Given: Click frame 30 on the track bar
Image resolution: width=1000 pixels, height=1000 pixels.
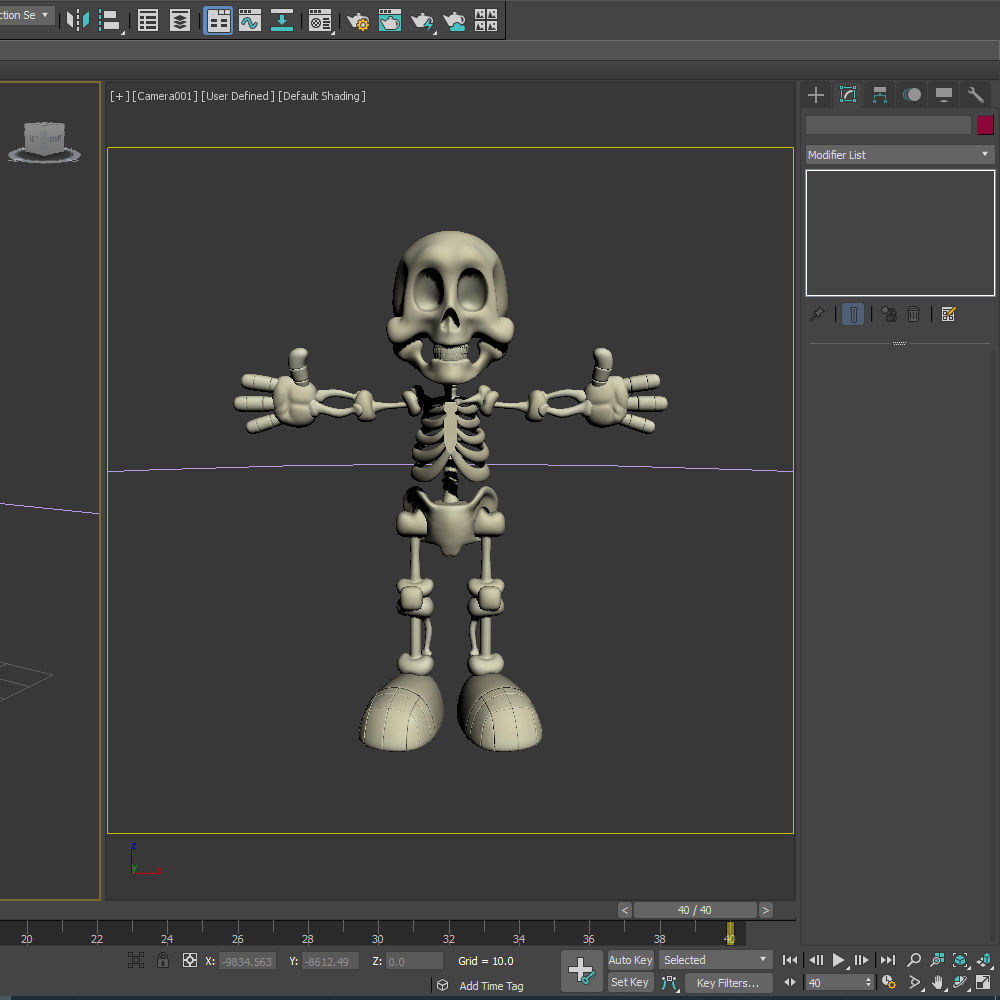Looking at the screenshot, I should click(378, 933).
